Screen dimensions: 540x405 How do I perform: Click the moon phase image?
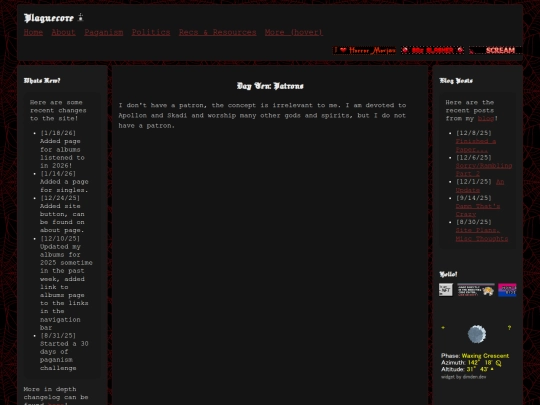click(x=477, y=334)
